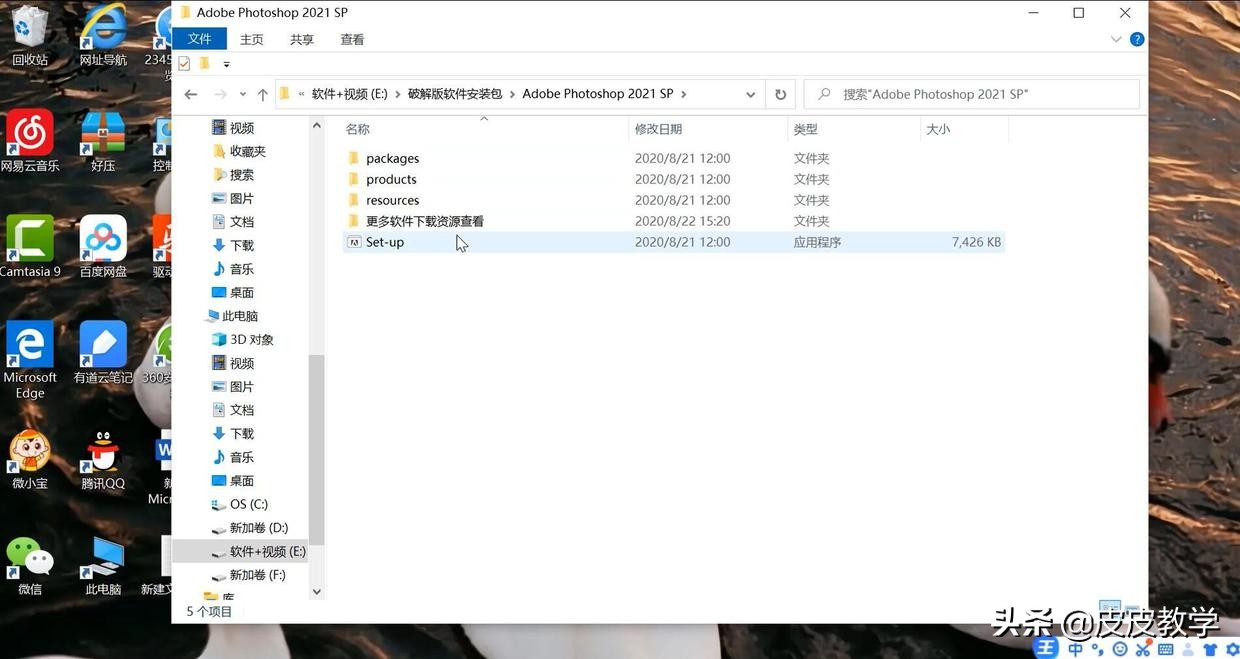Select the resources folder
Screen dimensions: 1240x659
[x=392, y=200]
